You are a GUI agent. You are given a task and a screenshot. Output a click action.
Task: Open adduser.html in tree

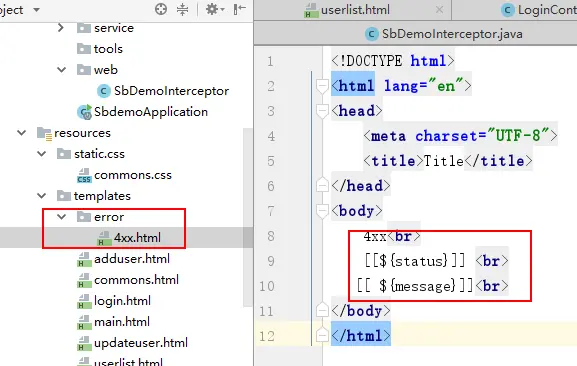point(132,259)
